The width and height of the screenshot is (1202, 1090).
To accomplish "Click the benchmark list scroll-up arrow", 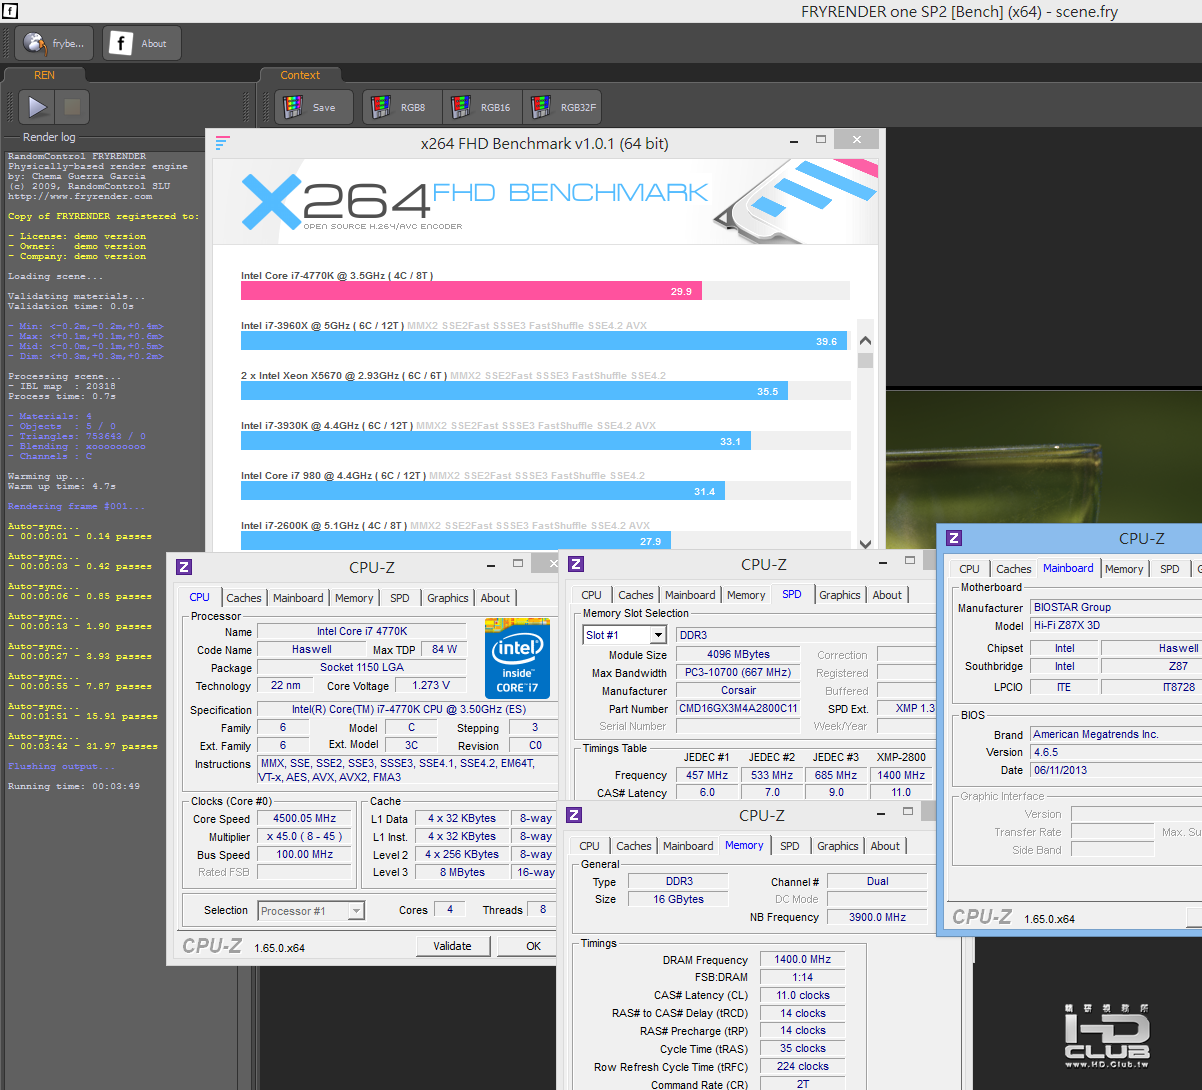I will pos(865,341).
